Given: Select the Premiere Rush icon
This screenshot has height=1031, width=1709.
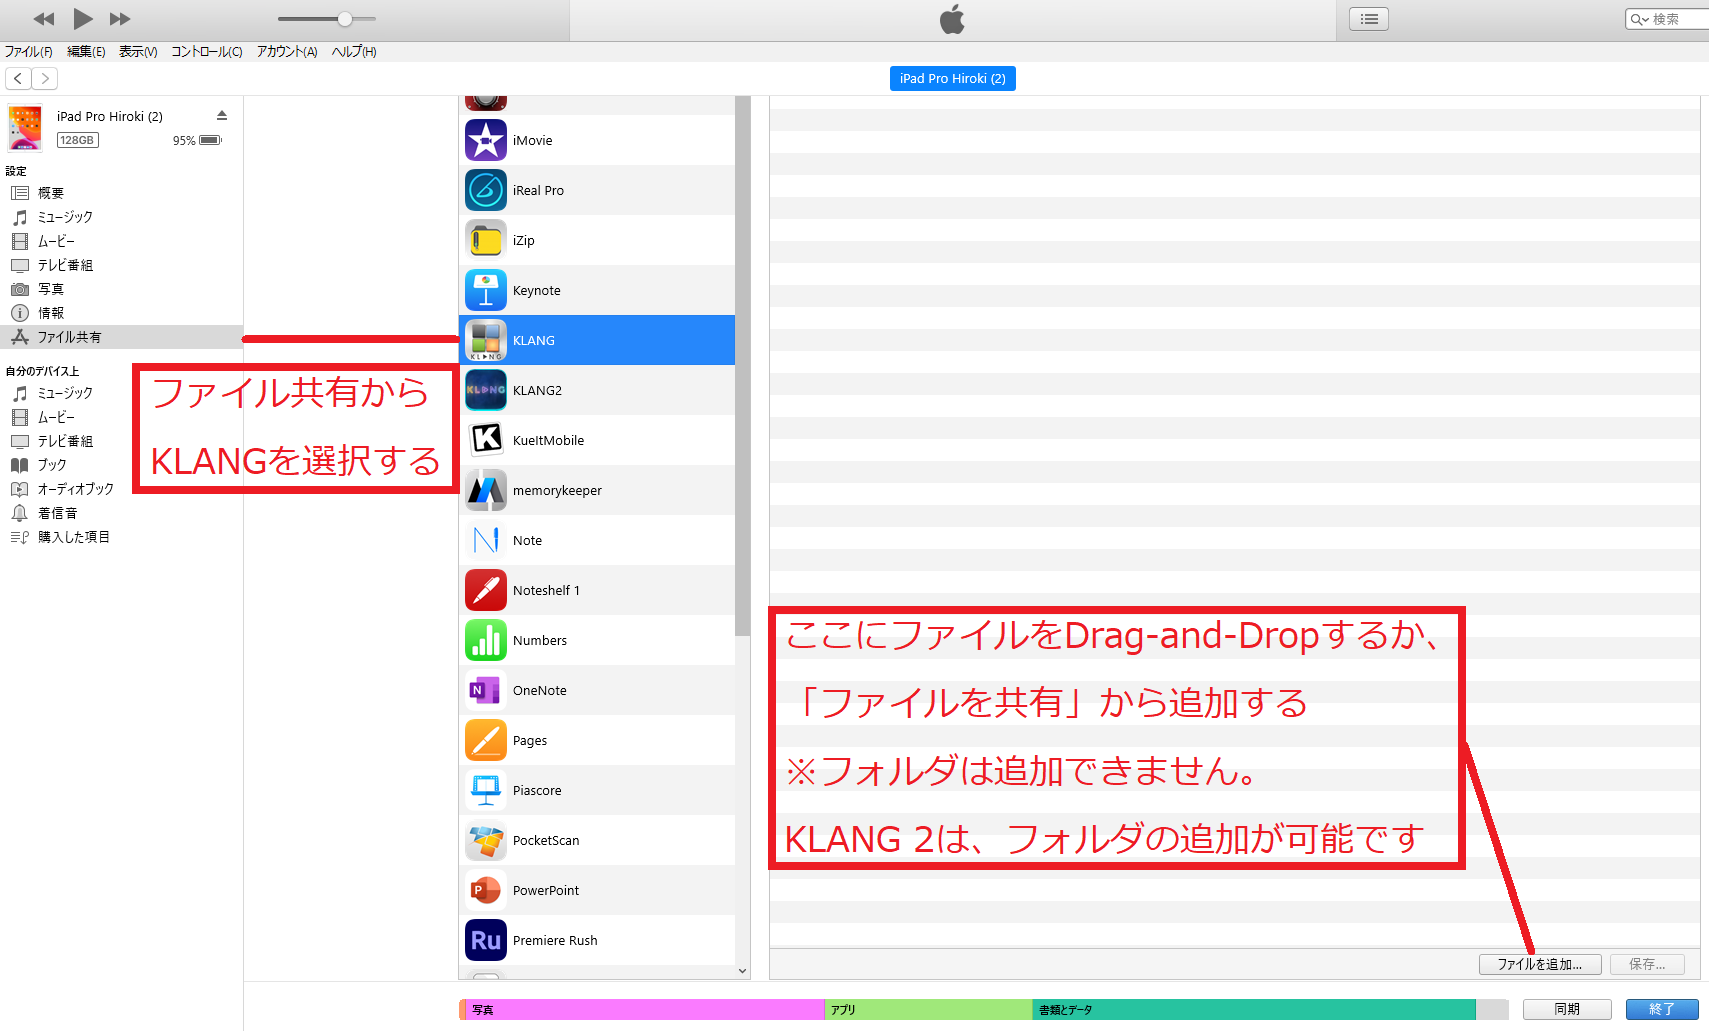Looking at the screenshot, I should [486, 940].
